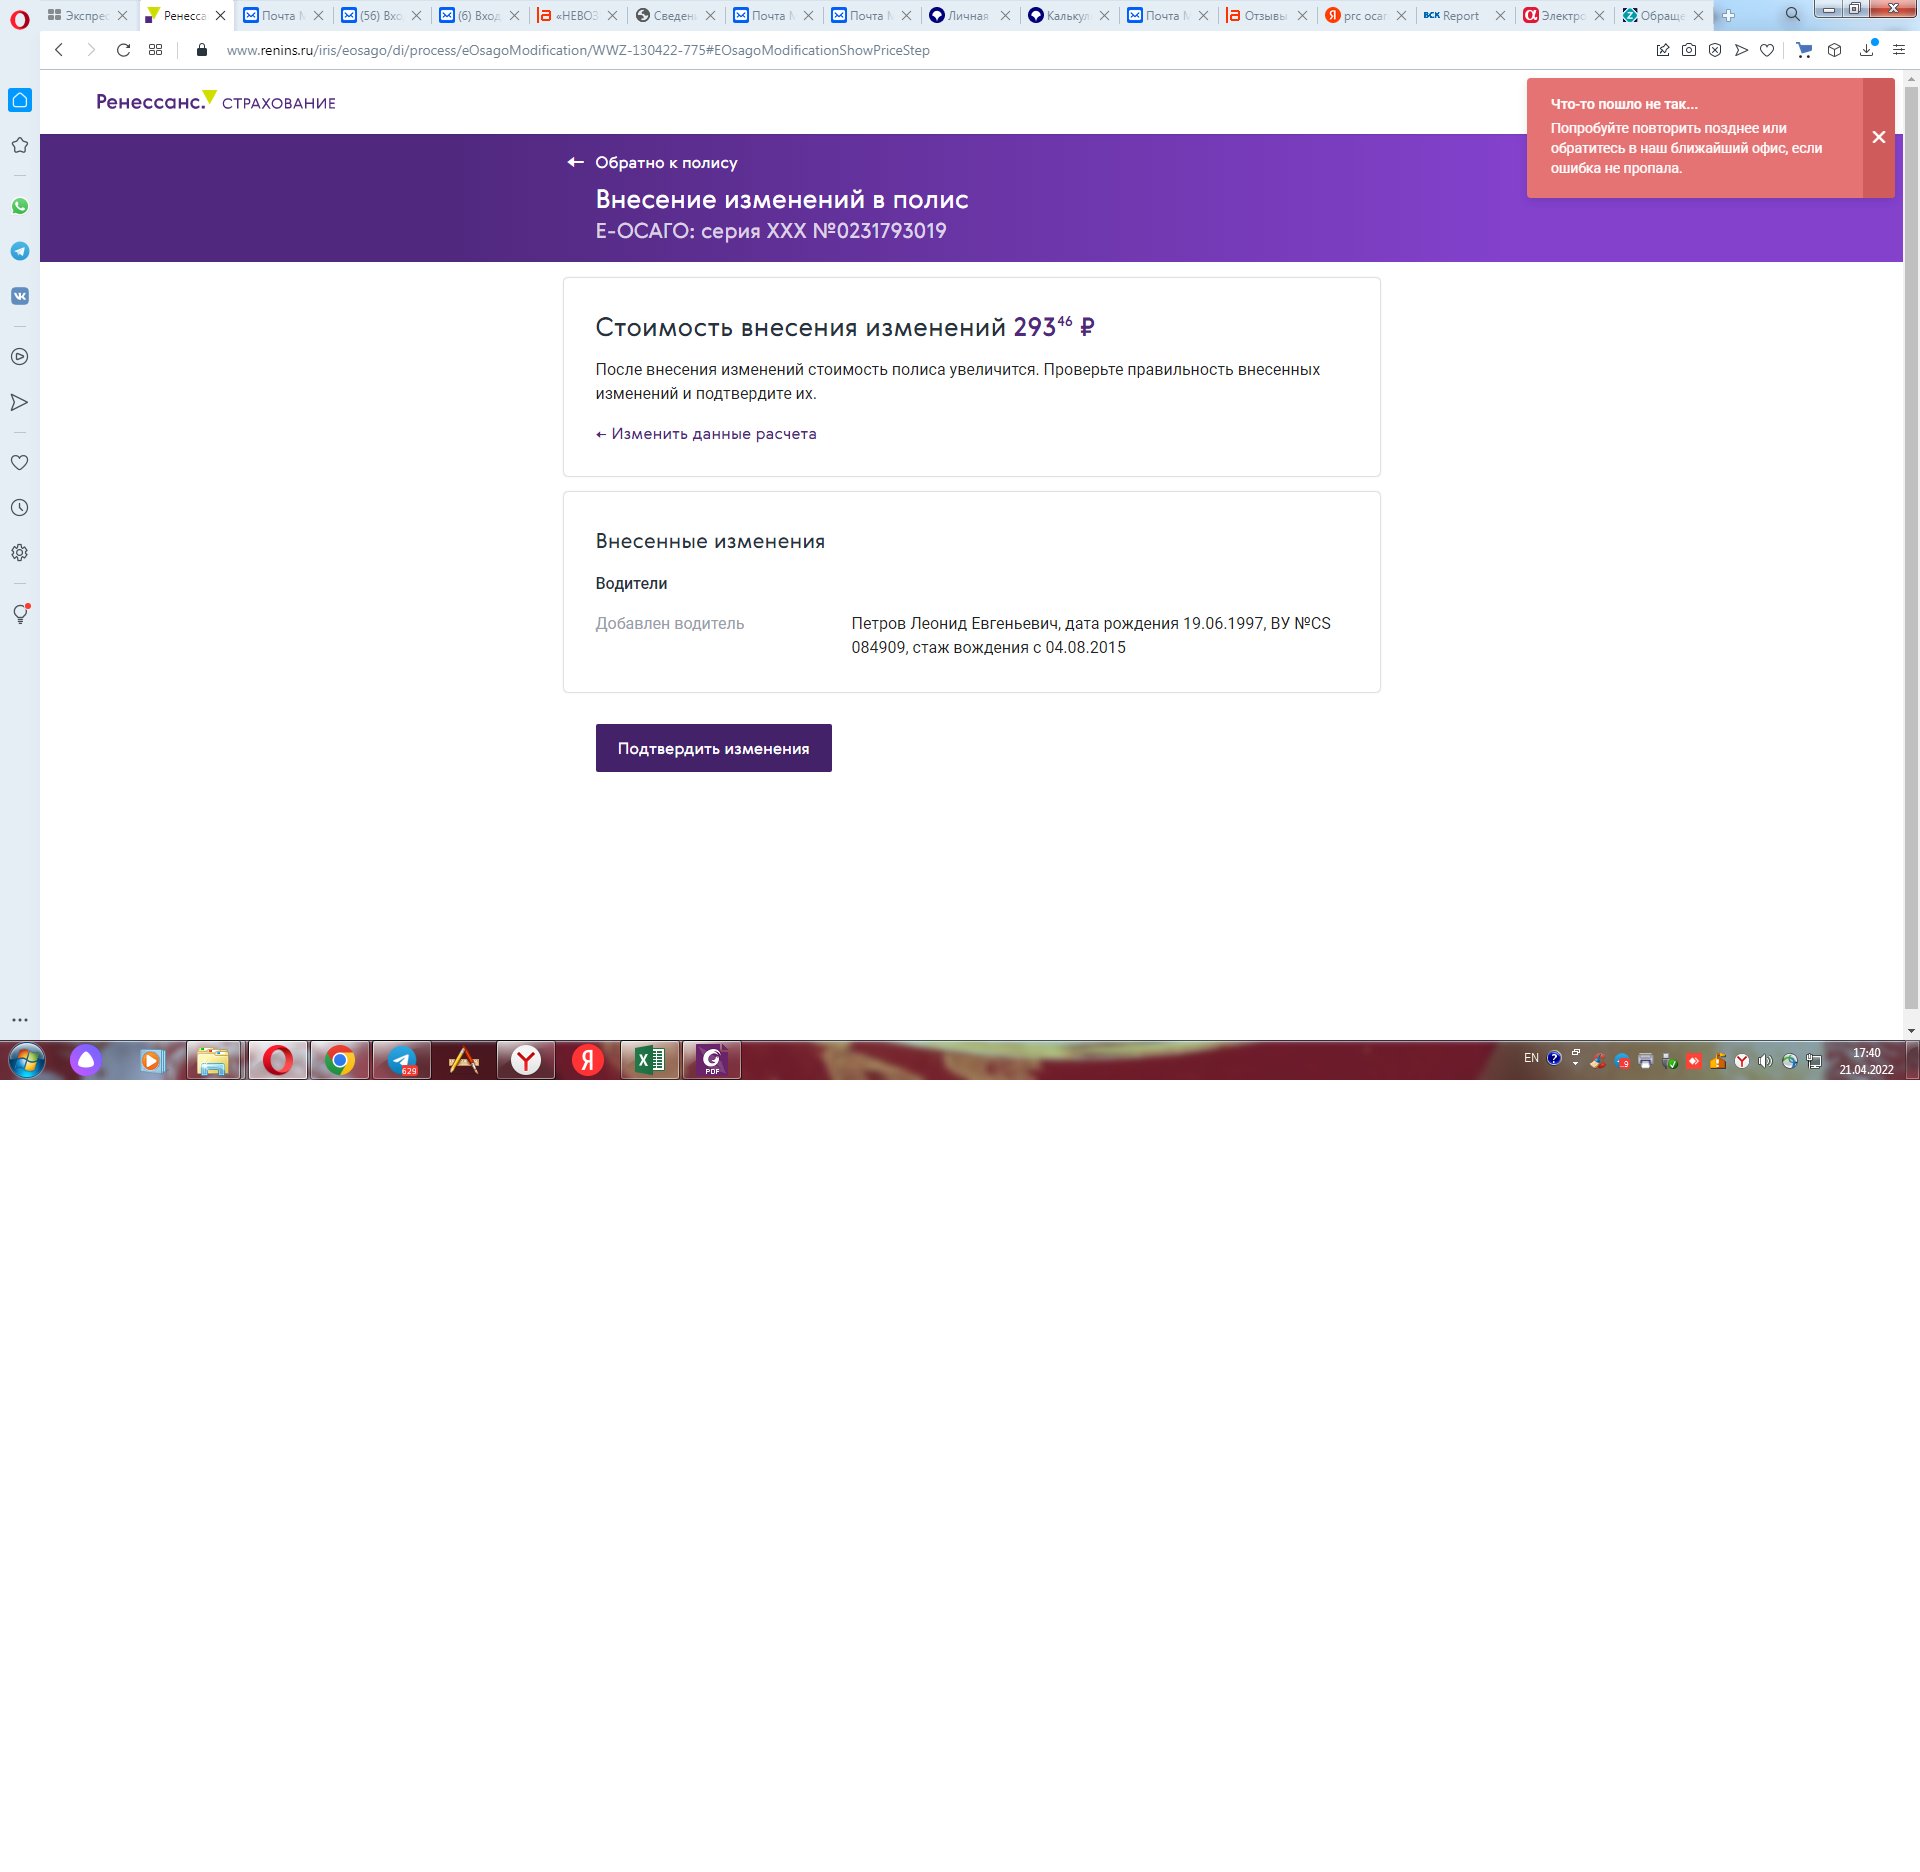The width and height of the screenshot is (1920, 1872).
Task: Open the downloads icon in toolbar
Action: point(1866,50)
